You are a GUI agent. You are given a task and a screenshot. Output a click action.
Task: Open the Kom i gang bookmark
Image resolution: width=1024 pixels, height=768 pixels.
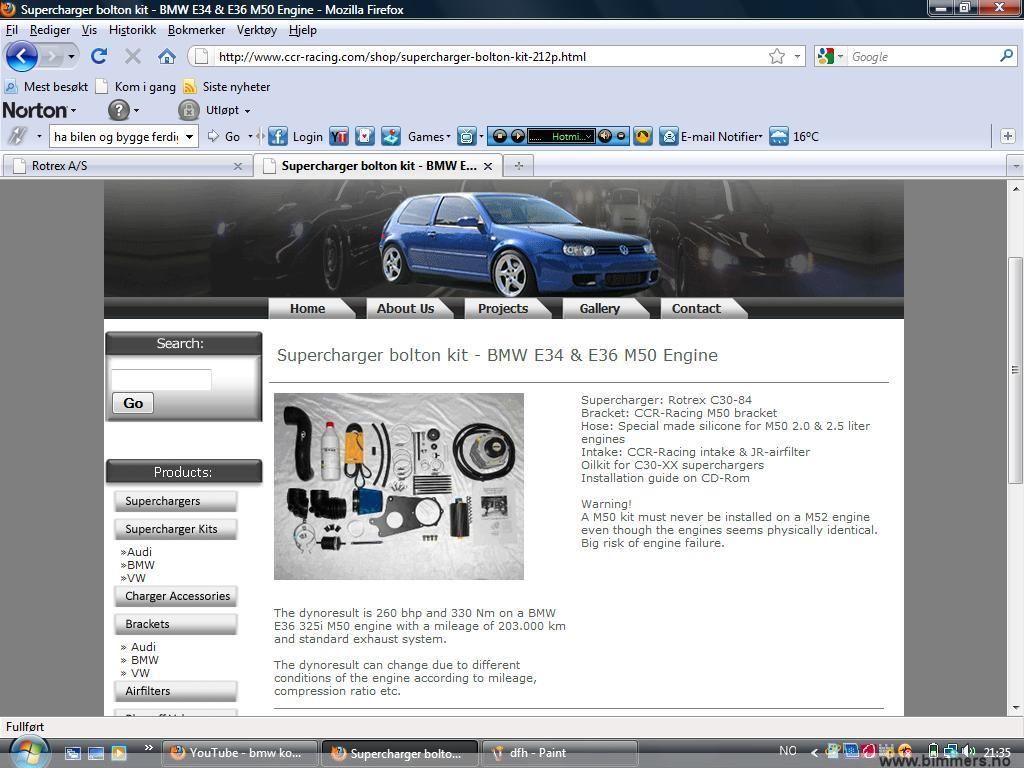[x=136, y=87]
